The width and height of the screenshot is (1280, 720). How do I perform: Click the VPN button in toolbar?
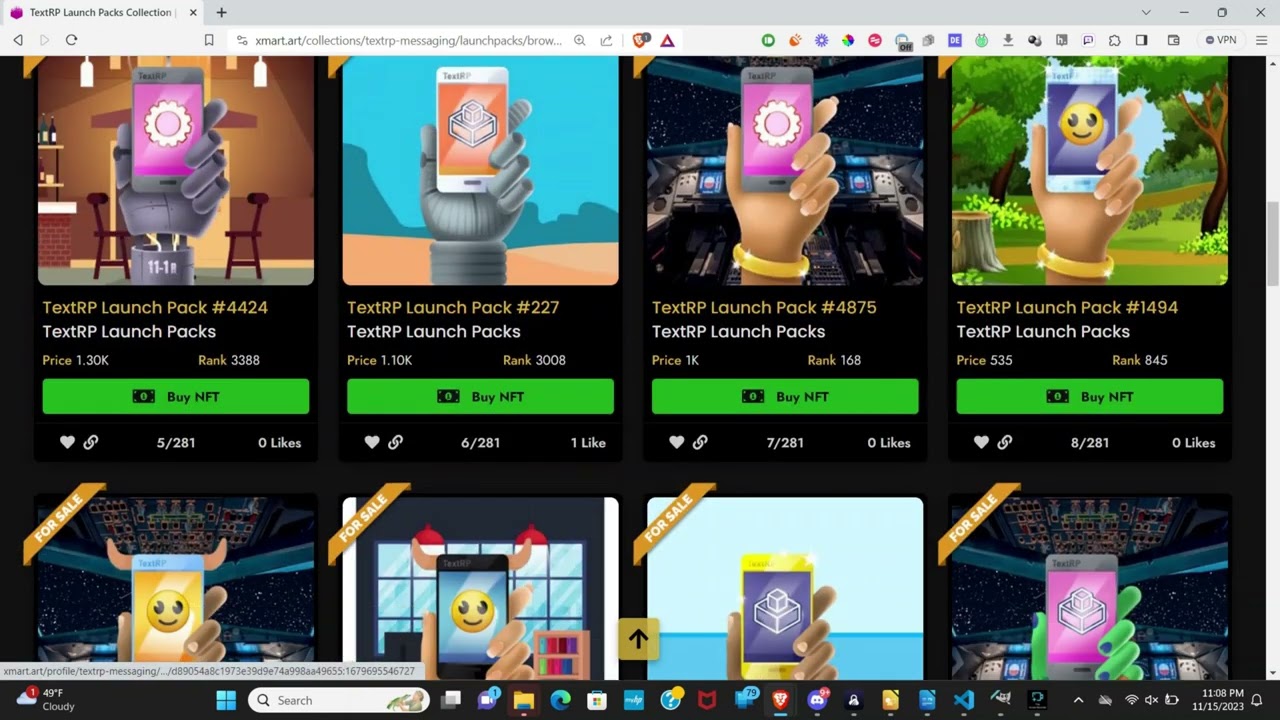point(1221,40)
